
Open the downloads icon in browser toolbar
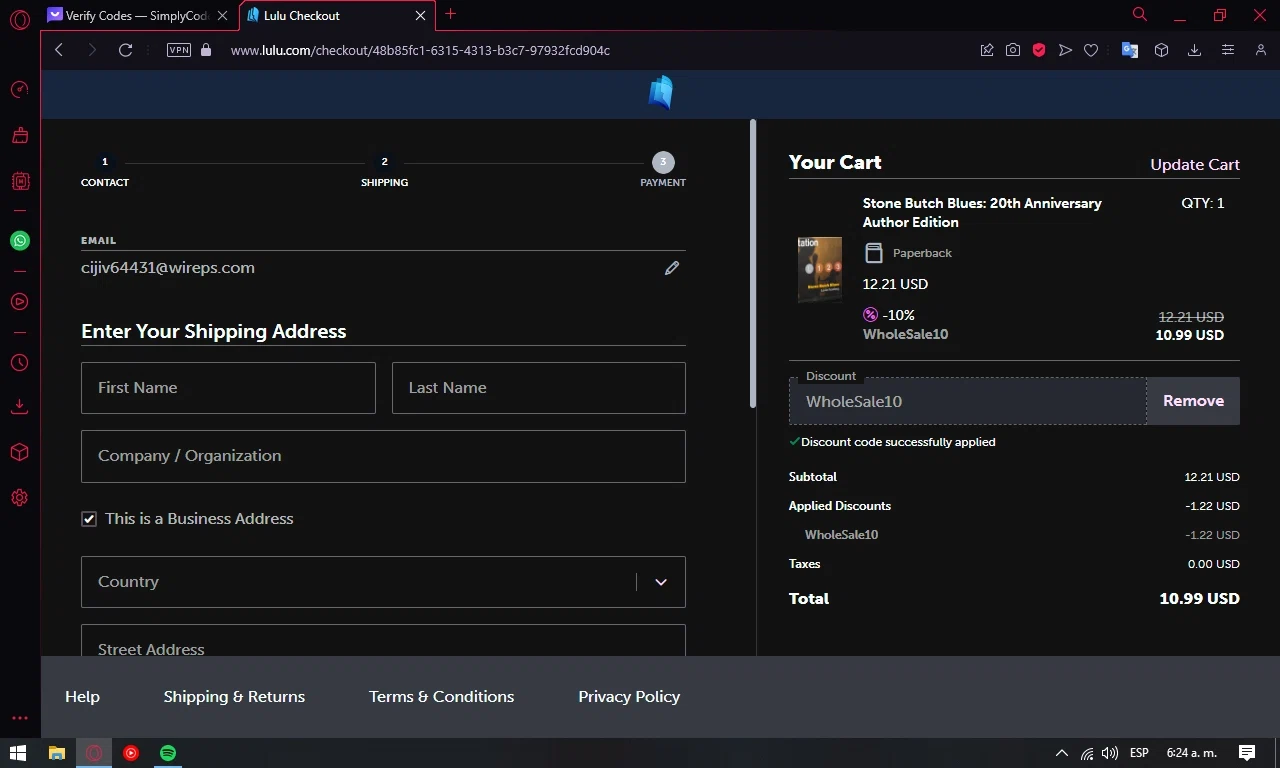(1194, 50)
